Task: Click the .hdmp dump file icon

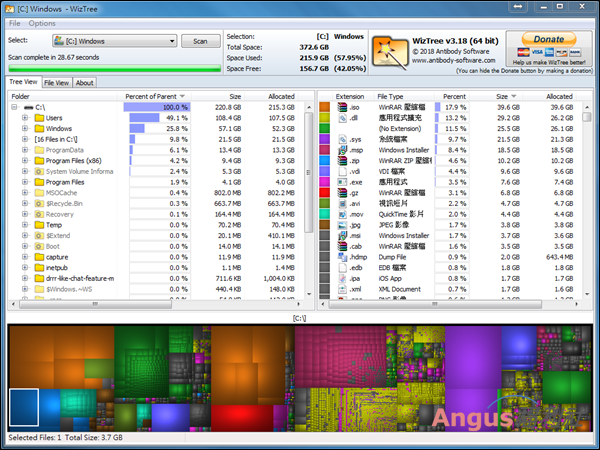Action: [342, 257]
